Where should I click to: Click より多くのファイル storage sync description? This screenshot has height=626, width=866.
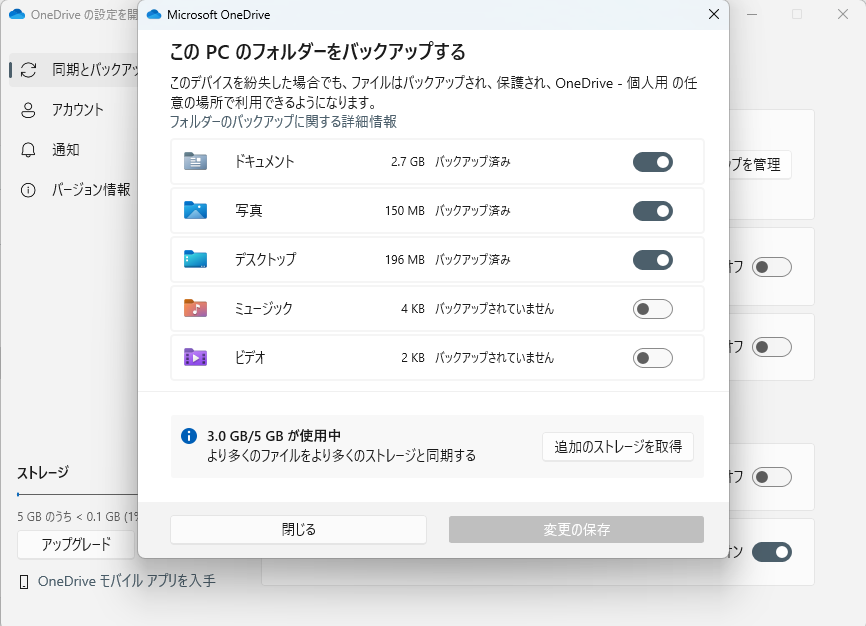(x=341, y=456)
